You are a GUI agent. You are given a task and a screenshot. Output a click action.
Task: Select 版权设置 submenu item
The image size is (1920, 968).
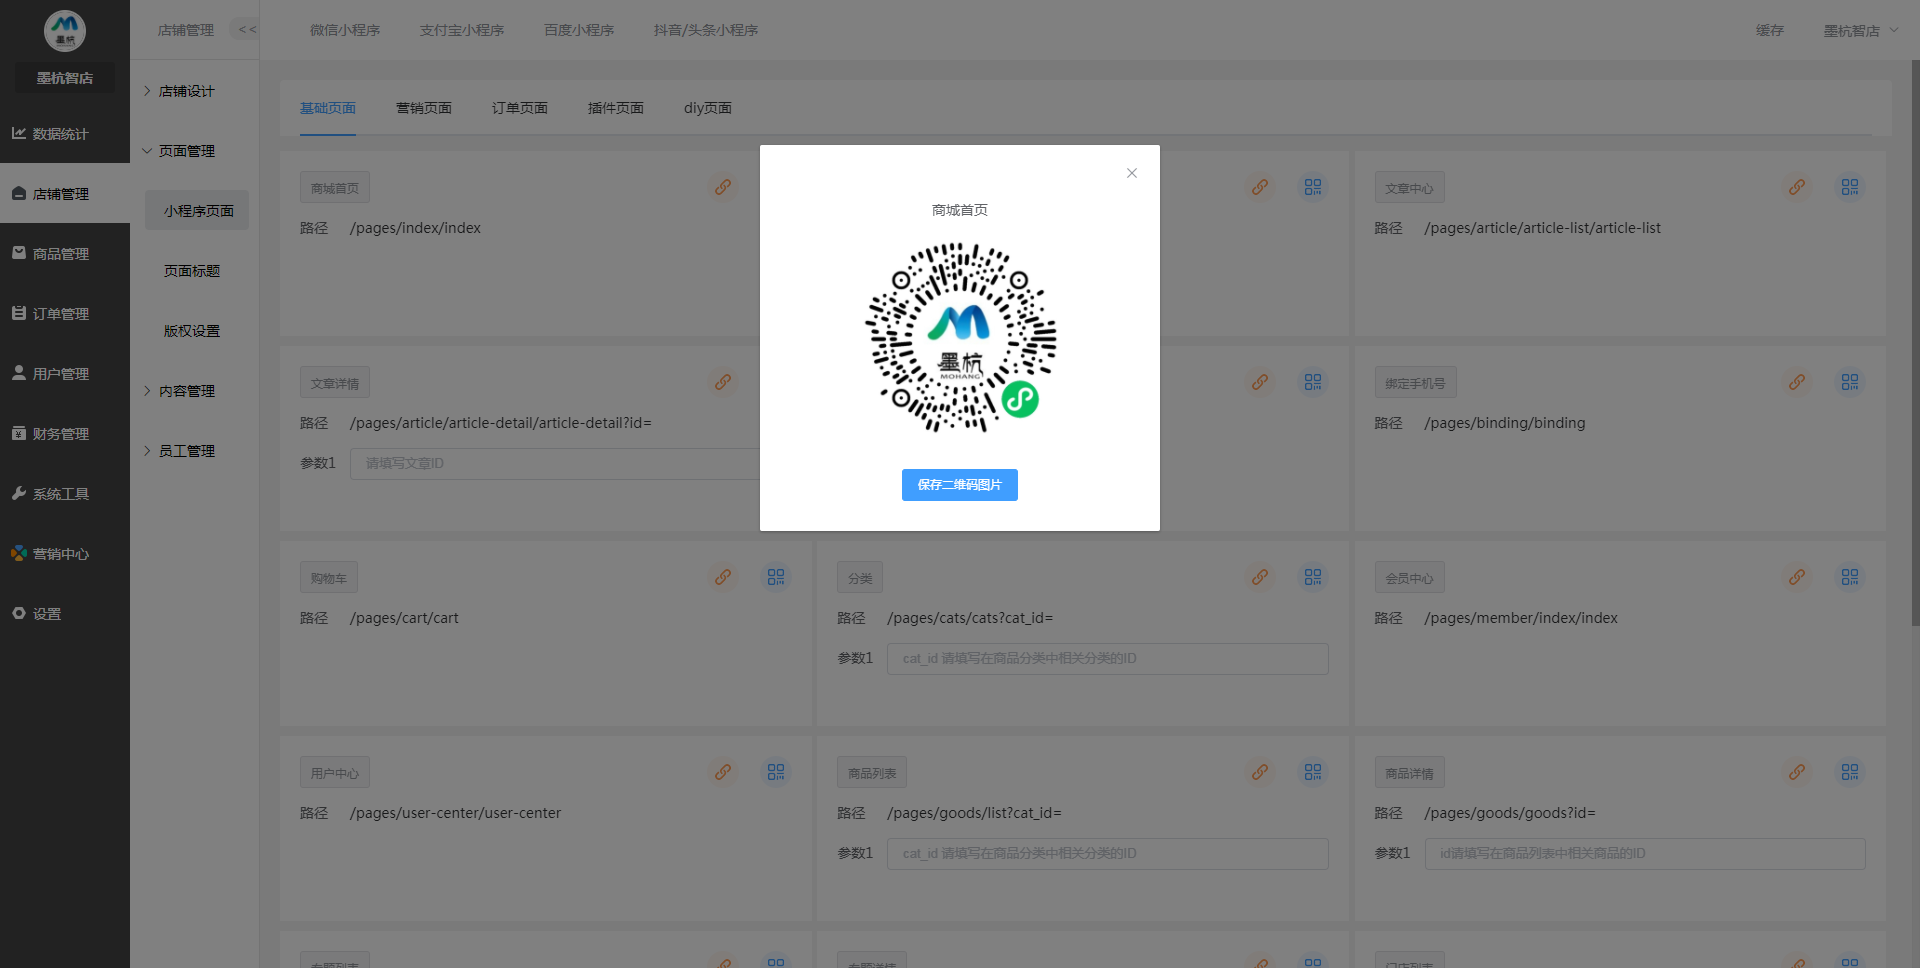click(192, 331)
